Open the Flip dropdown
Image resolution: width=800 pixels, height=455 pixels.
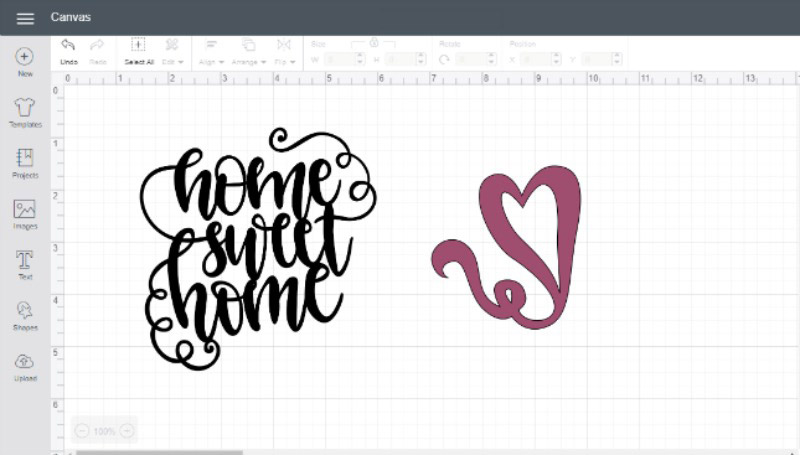tap(285, 52)
